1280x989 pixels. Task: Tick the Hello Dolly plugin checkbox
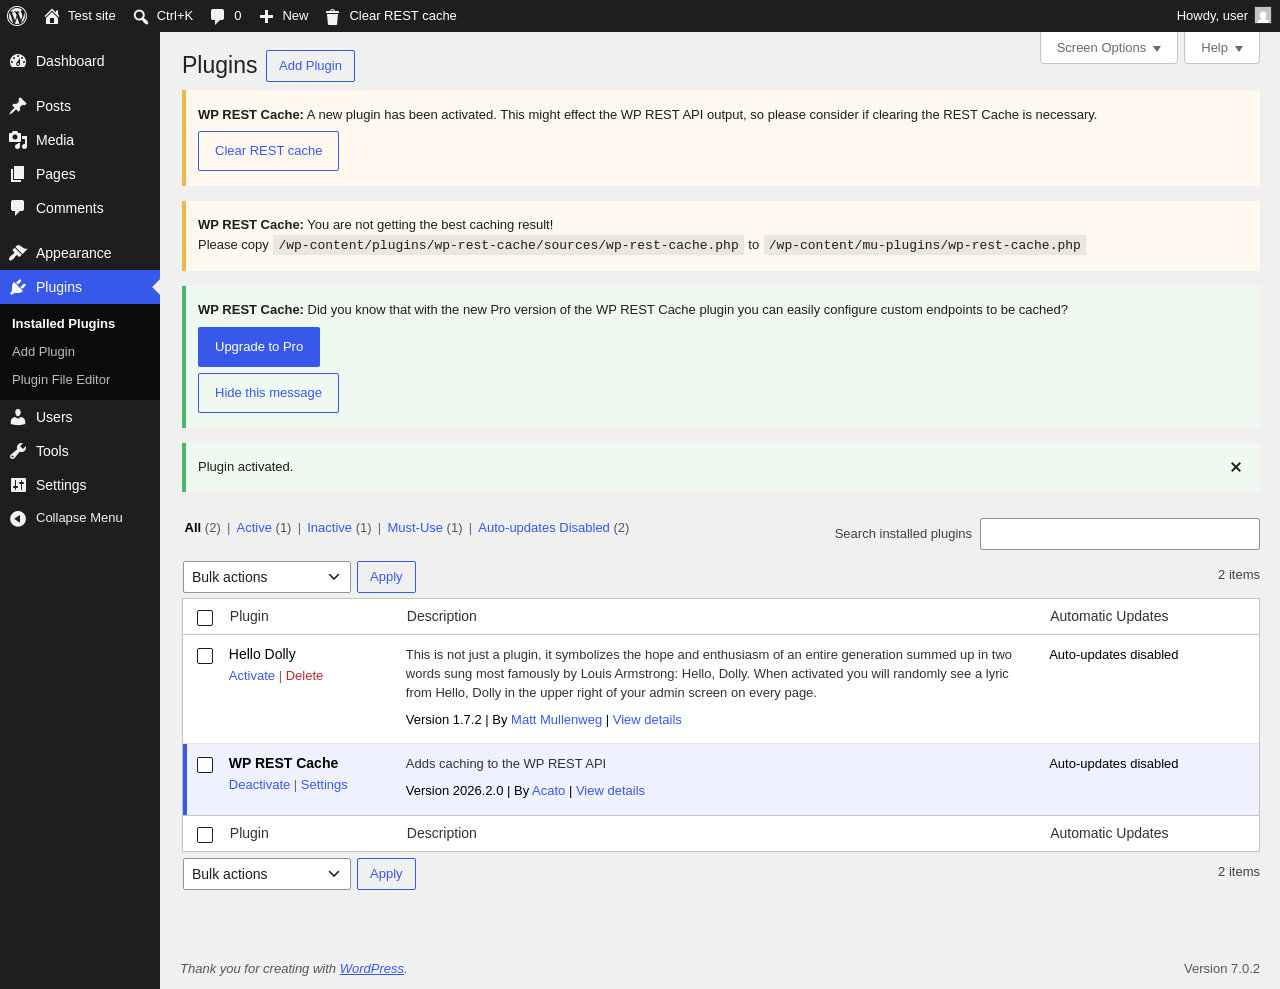click(x=205, y=656)
